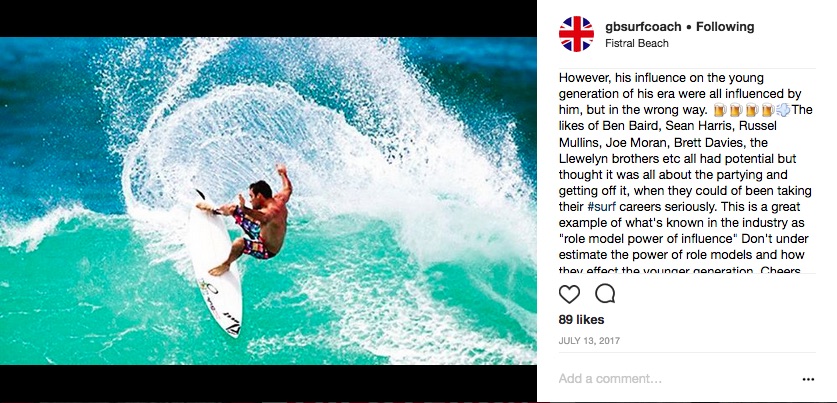Open the Fistral Beach location link
Viewport: 837px width, 403px height.
(x=637, y=44)
